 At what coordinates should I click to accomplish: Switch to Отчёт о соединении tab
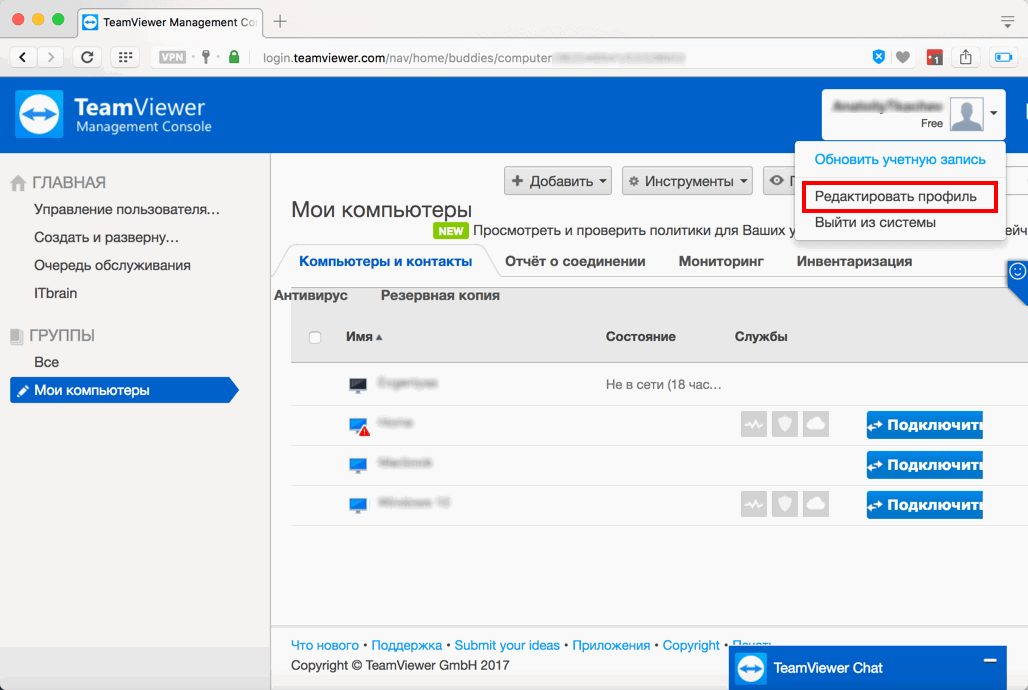[x=575, y=261]
